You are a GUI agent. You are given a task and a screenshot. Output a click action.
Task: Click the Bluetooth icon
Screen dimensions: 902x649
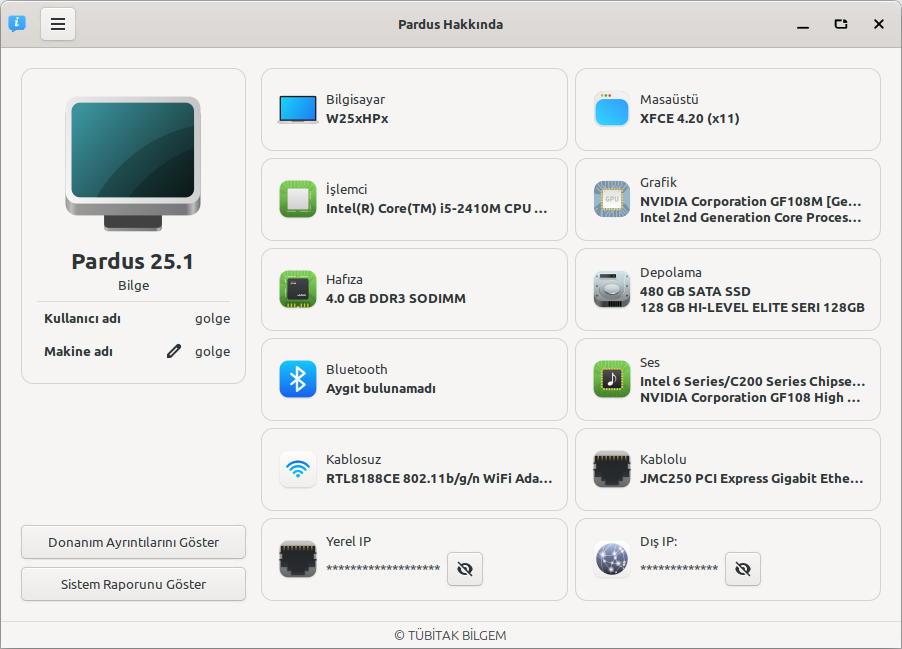point(298,379)
